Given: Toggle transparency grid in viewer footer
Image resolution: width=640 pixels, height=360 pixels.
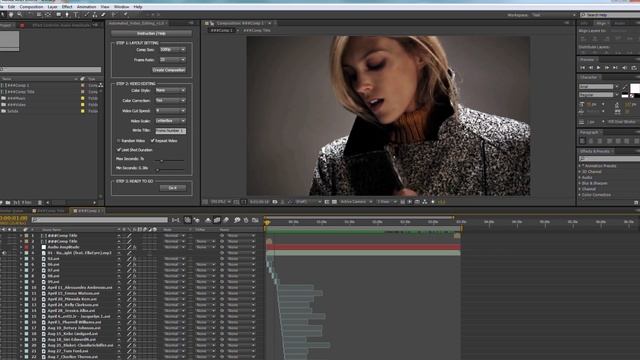Looking at the screenshot, I should pos(334,202).
